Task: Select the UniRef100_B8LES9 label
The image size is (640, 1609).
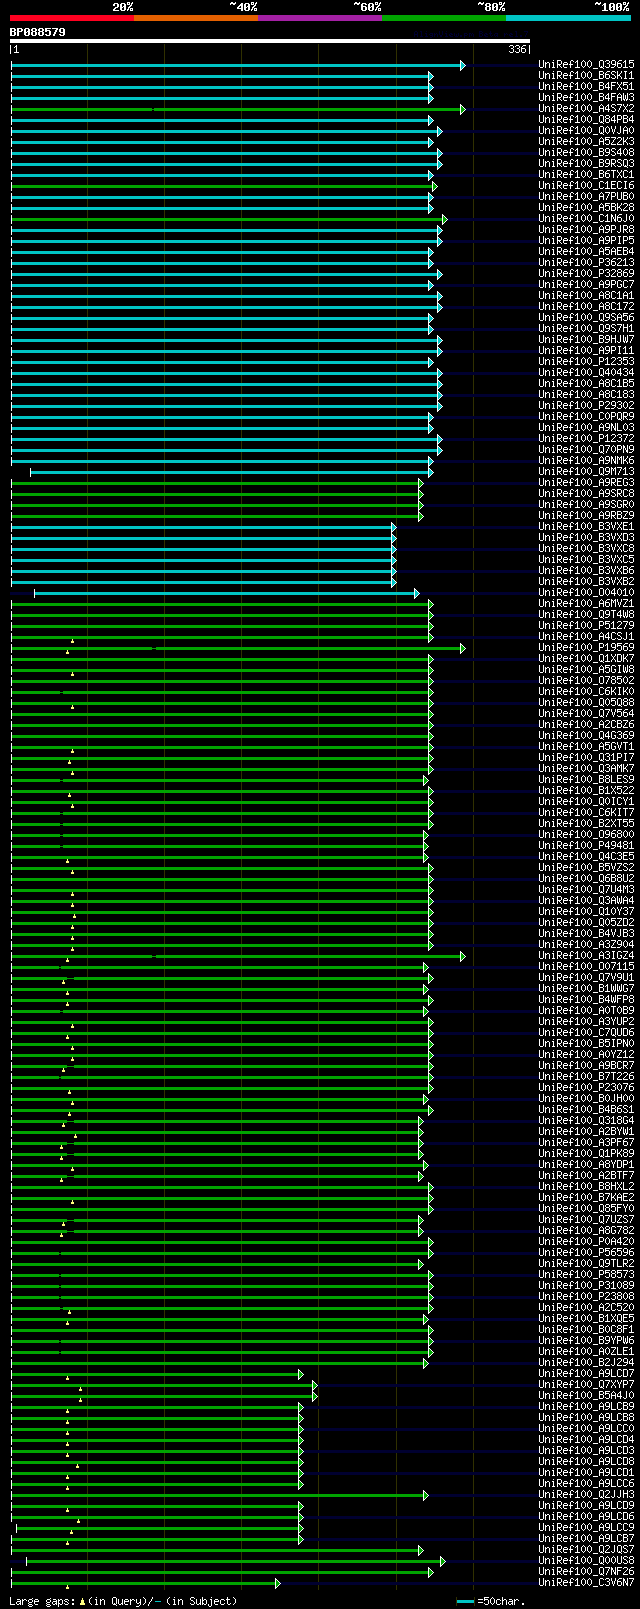Action: click(x=586, y=779)
